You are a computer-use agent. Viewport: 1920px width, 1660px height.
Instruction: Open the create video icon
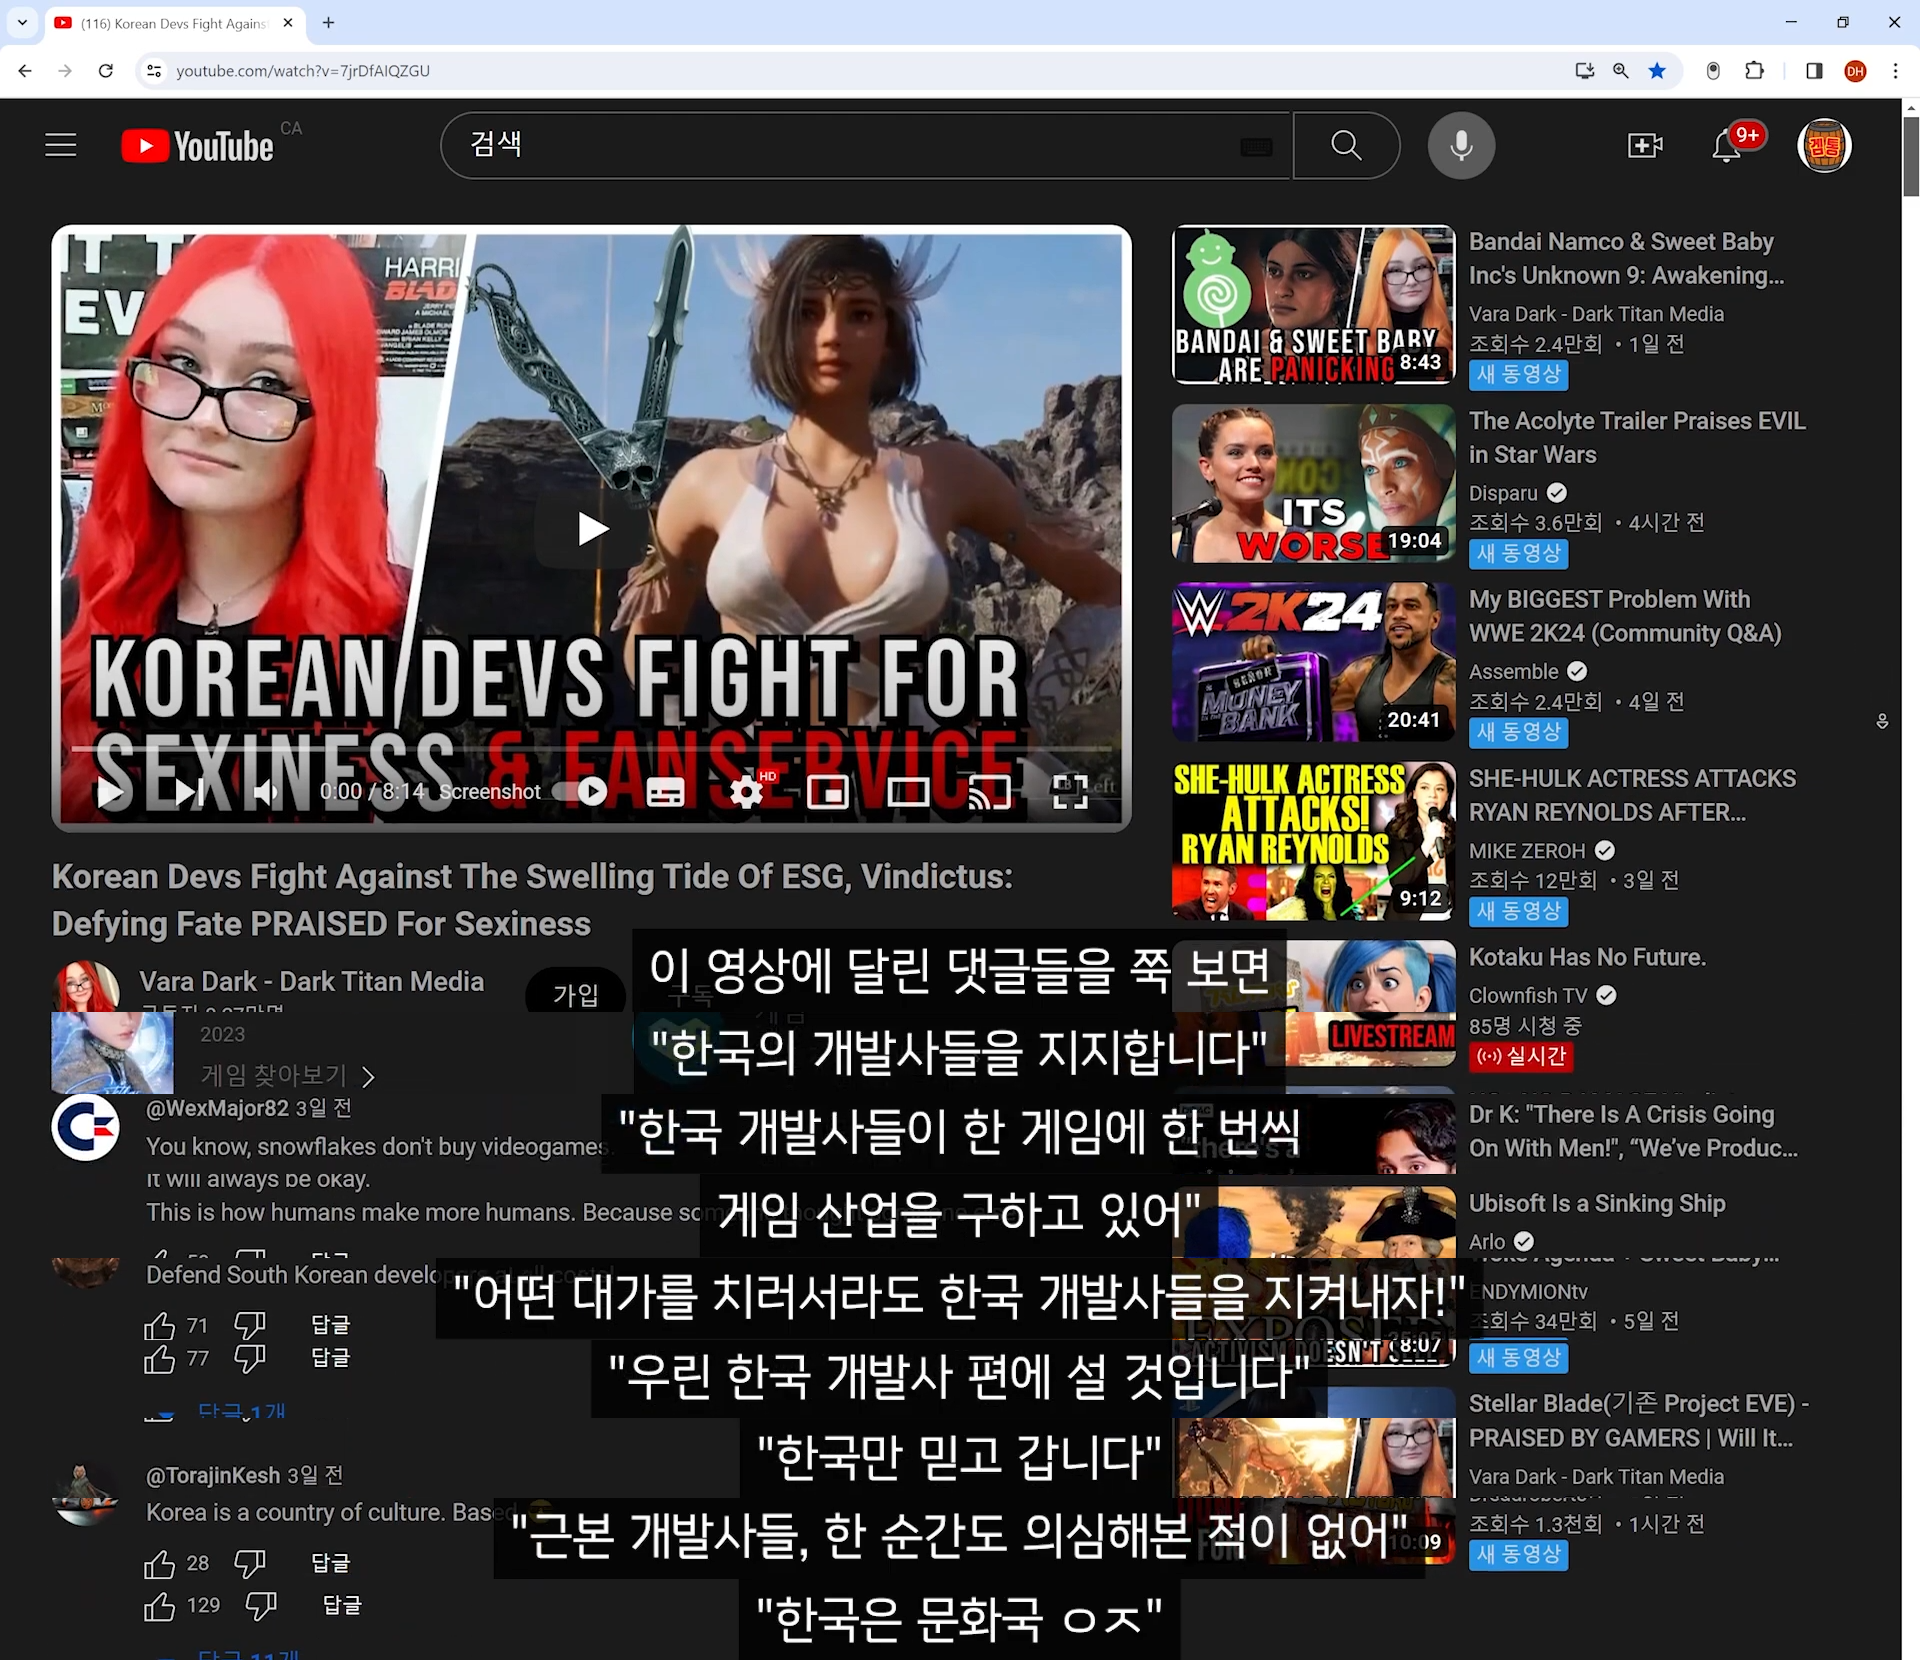pyautogui.click(x=1644, y=146)
